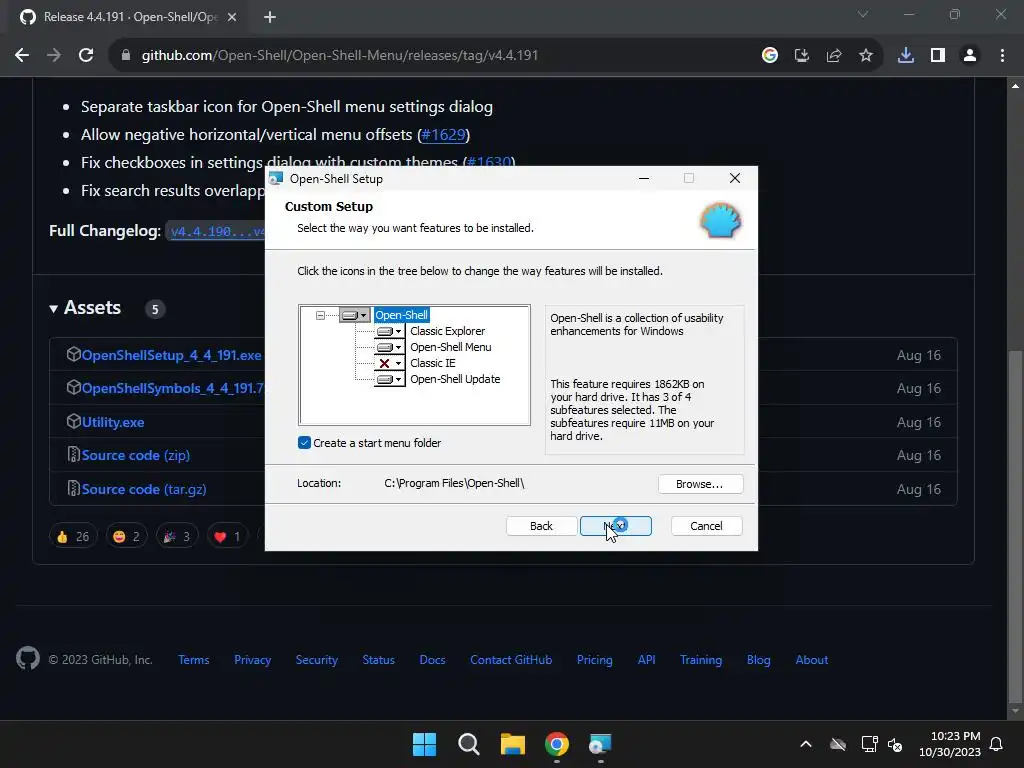Open Windows taskbar search
1024x768 pixels.
(x=469, y=744)
